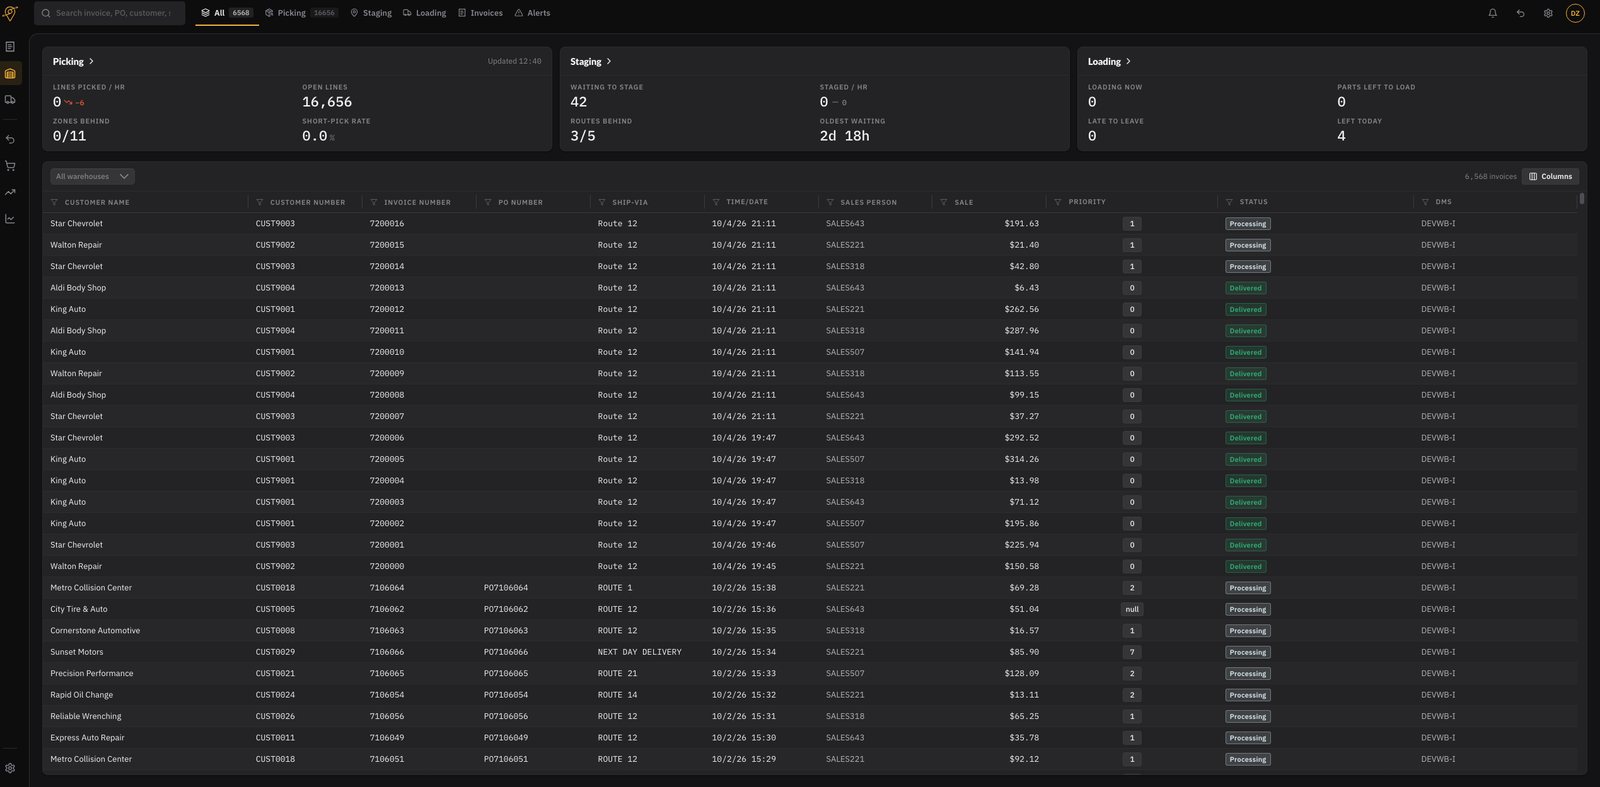Click the undo arrow in top bar
Image resolution: width=1600 pixels, height=787 pixels.
(x=1520, y=13)
